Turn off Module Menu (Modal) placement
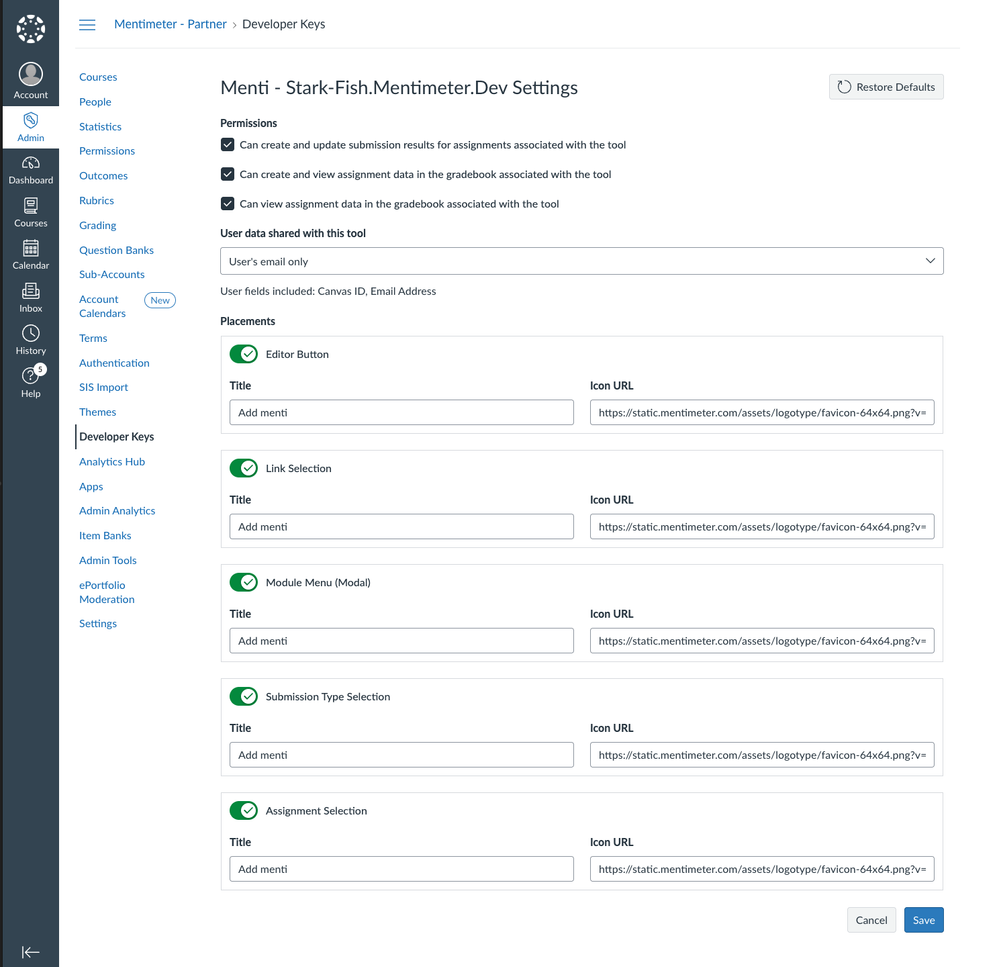This screenshot has height=967, width=999. coord(244,582)
